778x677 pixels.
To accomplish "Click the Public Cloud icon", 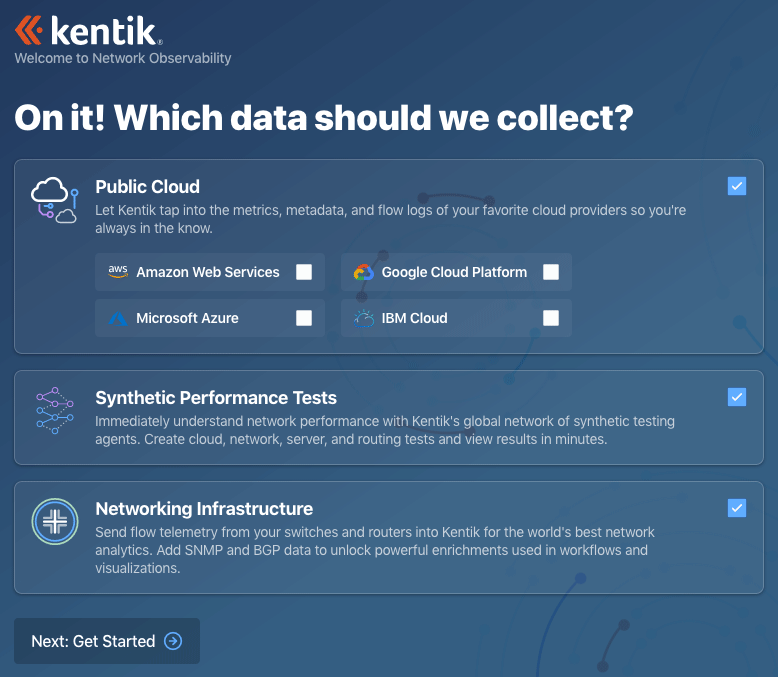I will pyautogui.click(x=55, y=201).
